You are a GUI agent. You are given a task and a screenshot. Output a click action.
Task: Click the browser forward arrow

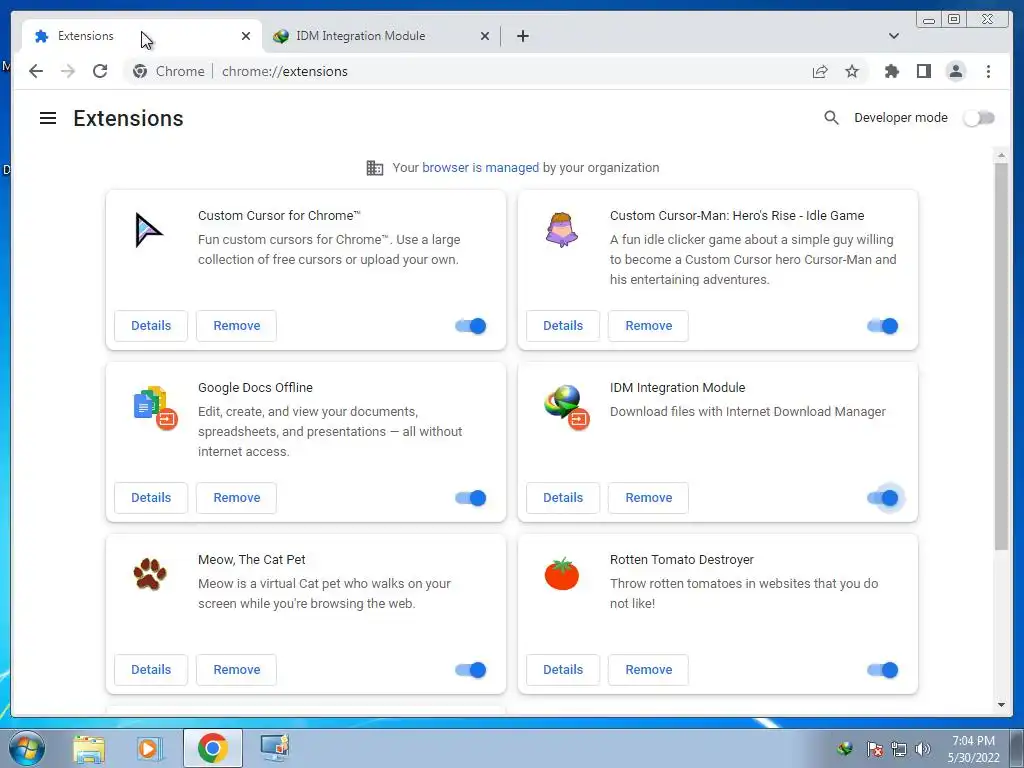click(x=68, y=71)
